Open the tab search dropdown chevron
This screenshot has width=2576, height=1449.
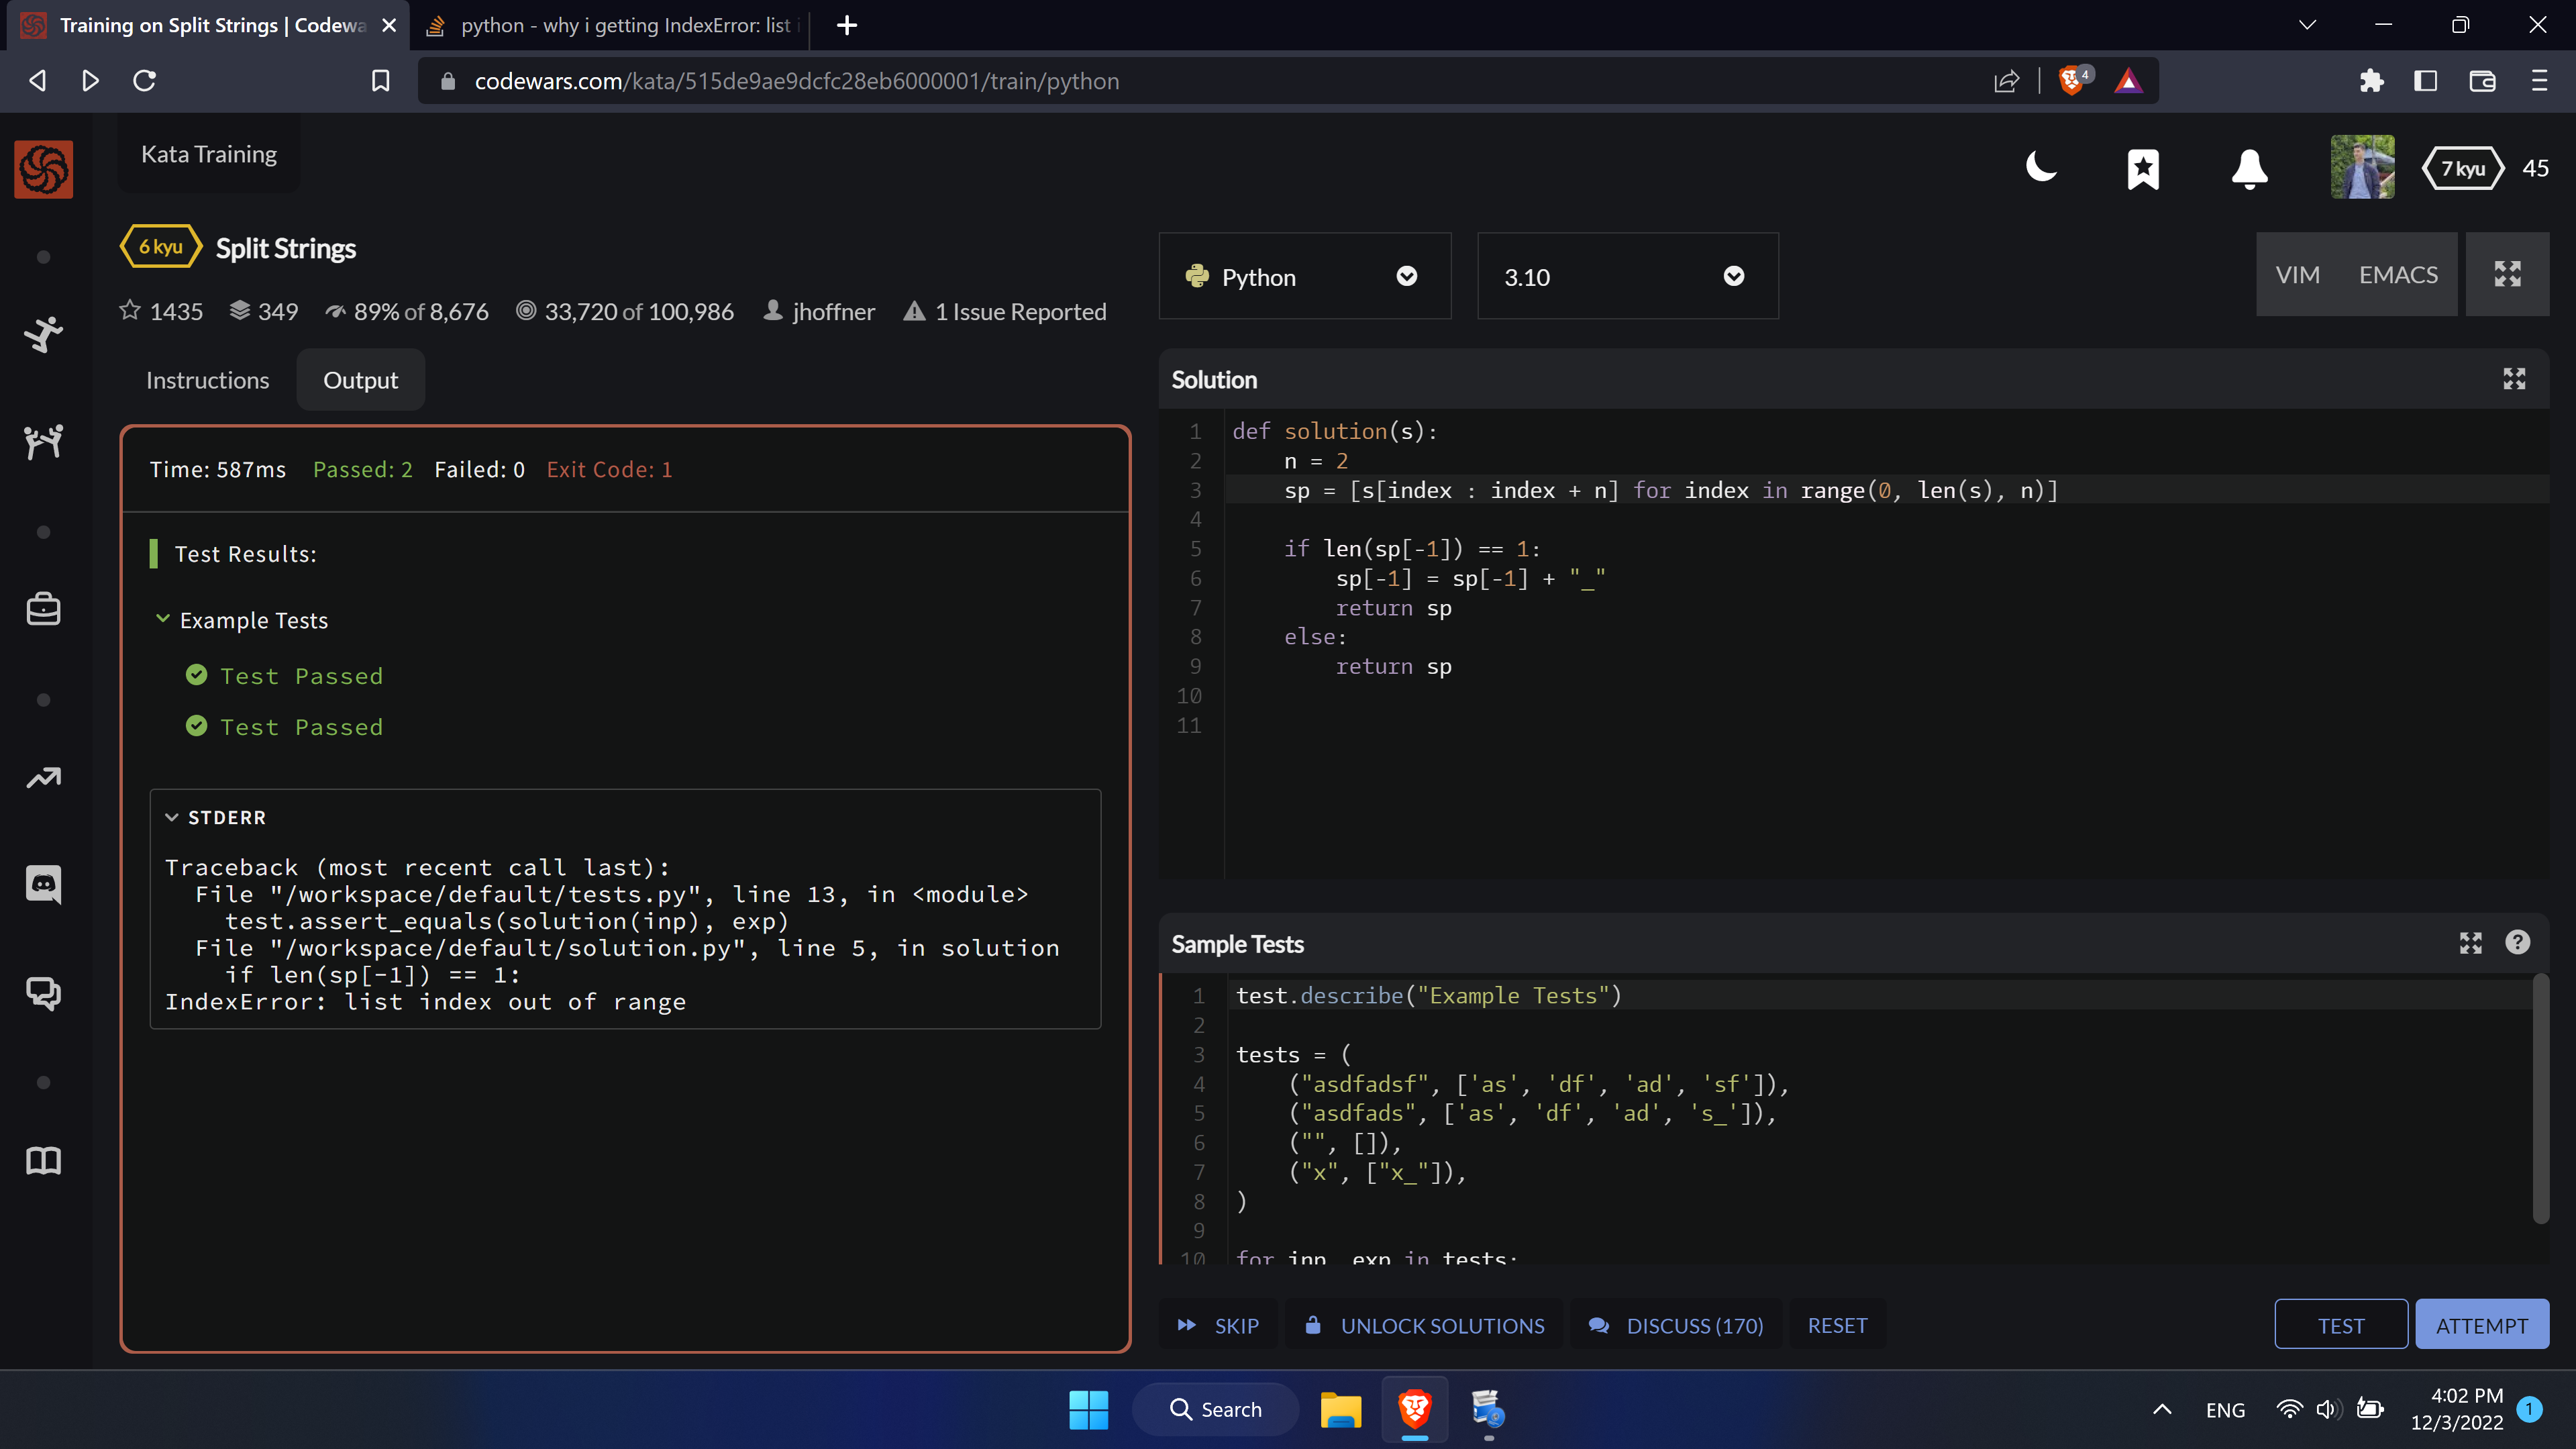click(x=2307, y=25)
